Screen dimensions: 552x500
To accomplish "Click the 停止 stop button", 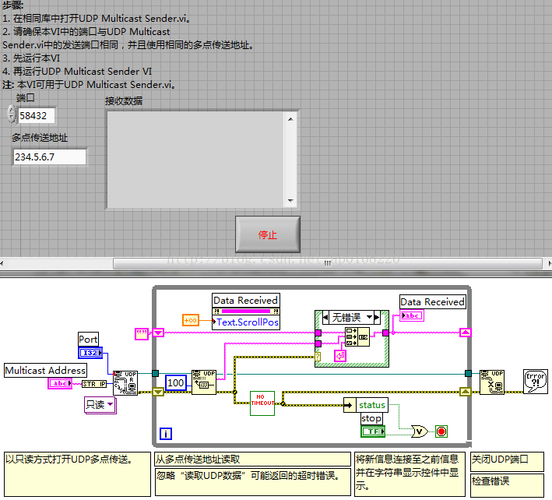I will click(268, 234).
